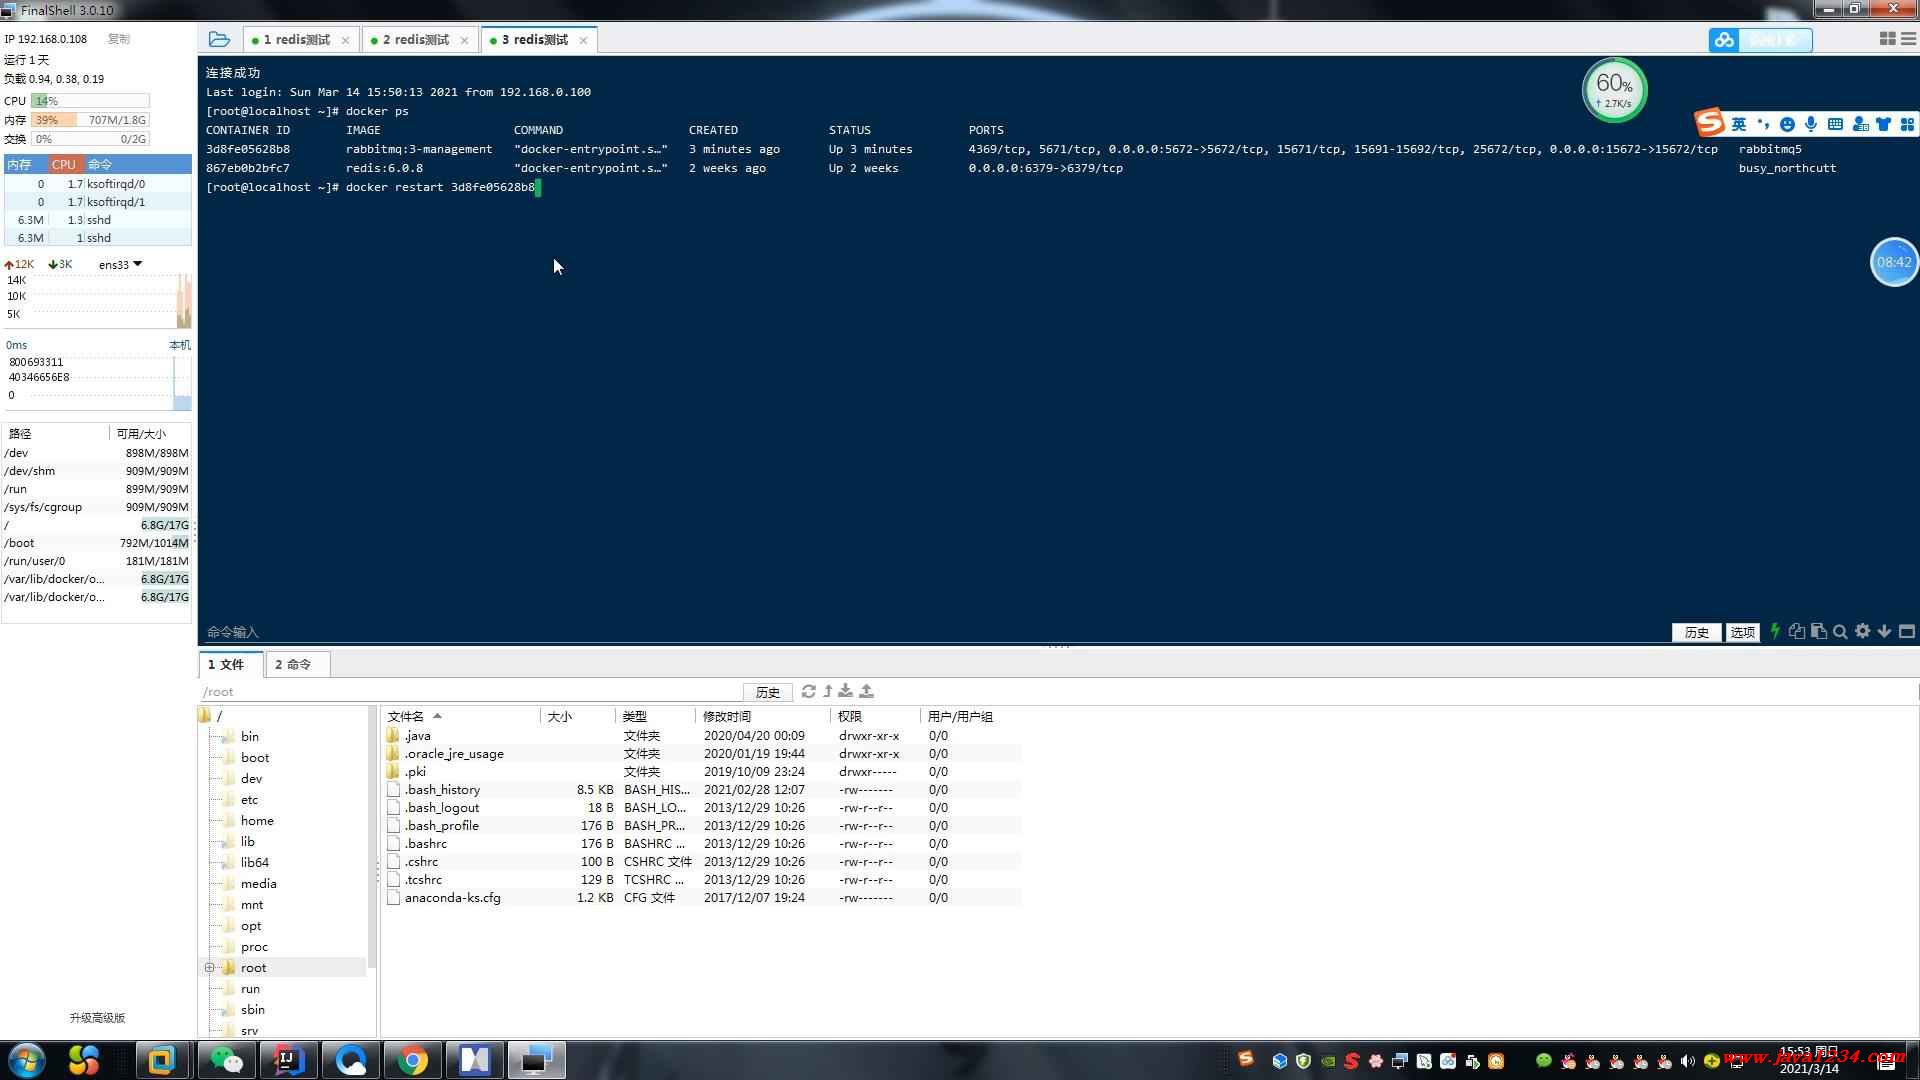This screenshot has height=1080, width=1920.
Task: Copy terminal text with copy icon
Action: click(x=1797, y=631)
